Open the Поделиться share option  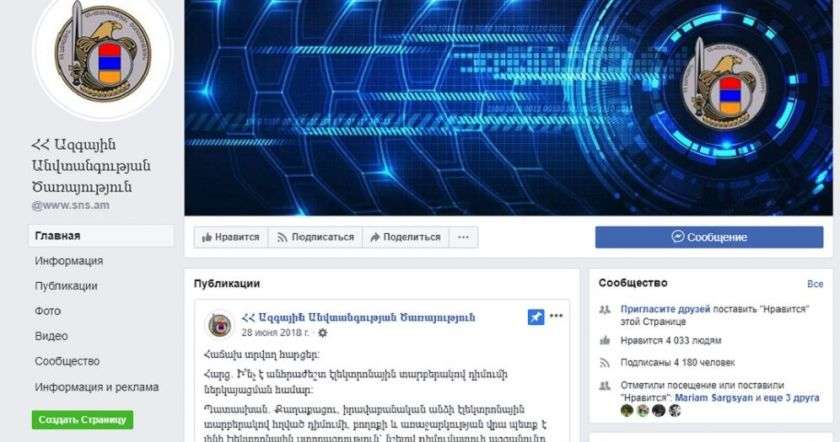click(x=405, y=237)
